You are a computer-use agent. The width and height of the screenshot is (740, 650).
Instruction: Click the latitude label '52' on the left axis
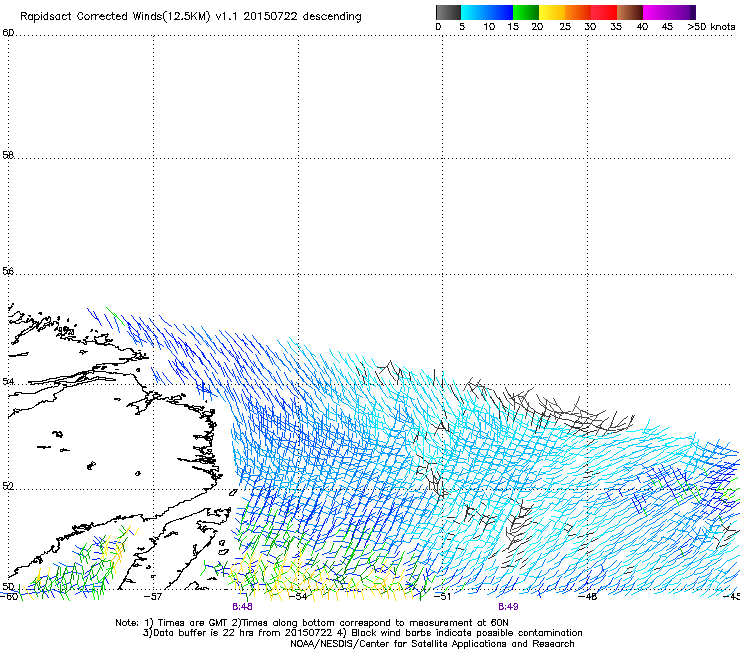[x=8, y=486]
